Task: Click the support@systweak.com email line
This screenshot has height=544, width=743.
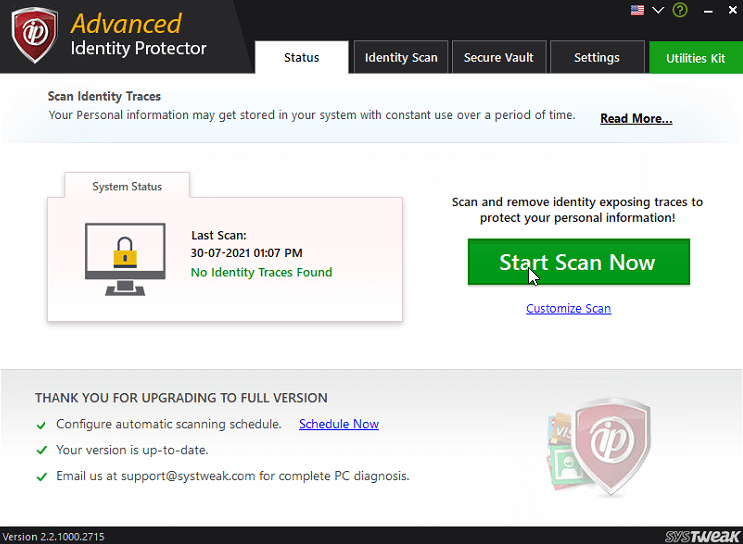Action: click(233, 476)
